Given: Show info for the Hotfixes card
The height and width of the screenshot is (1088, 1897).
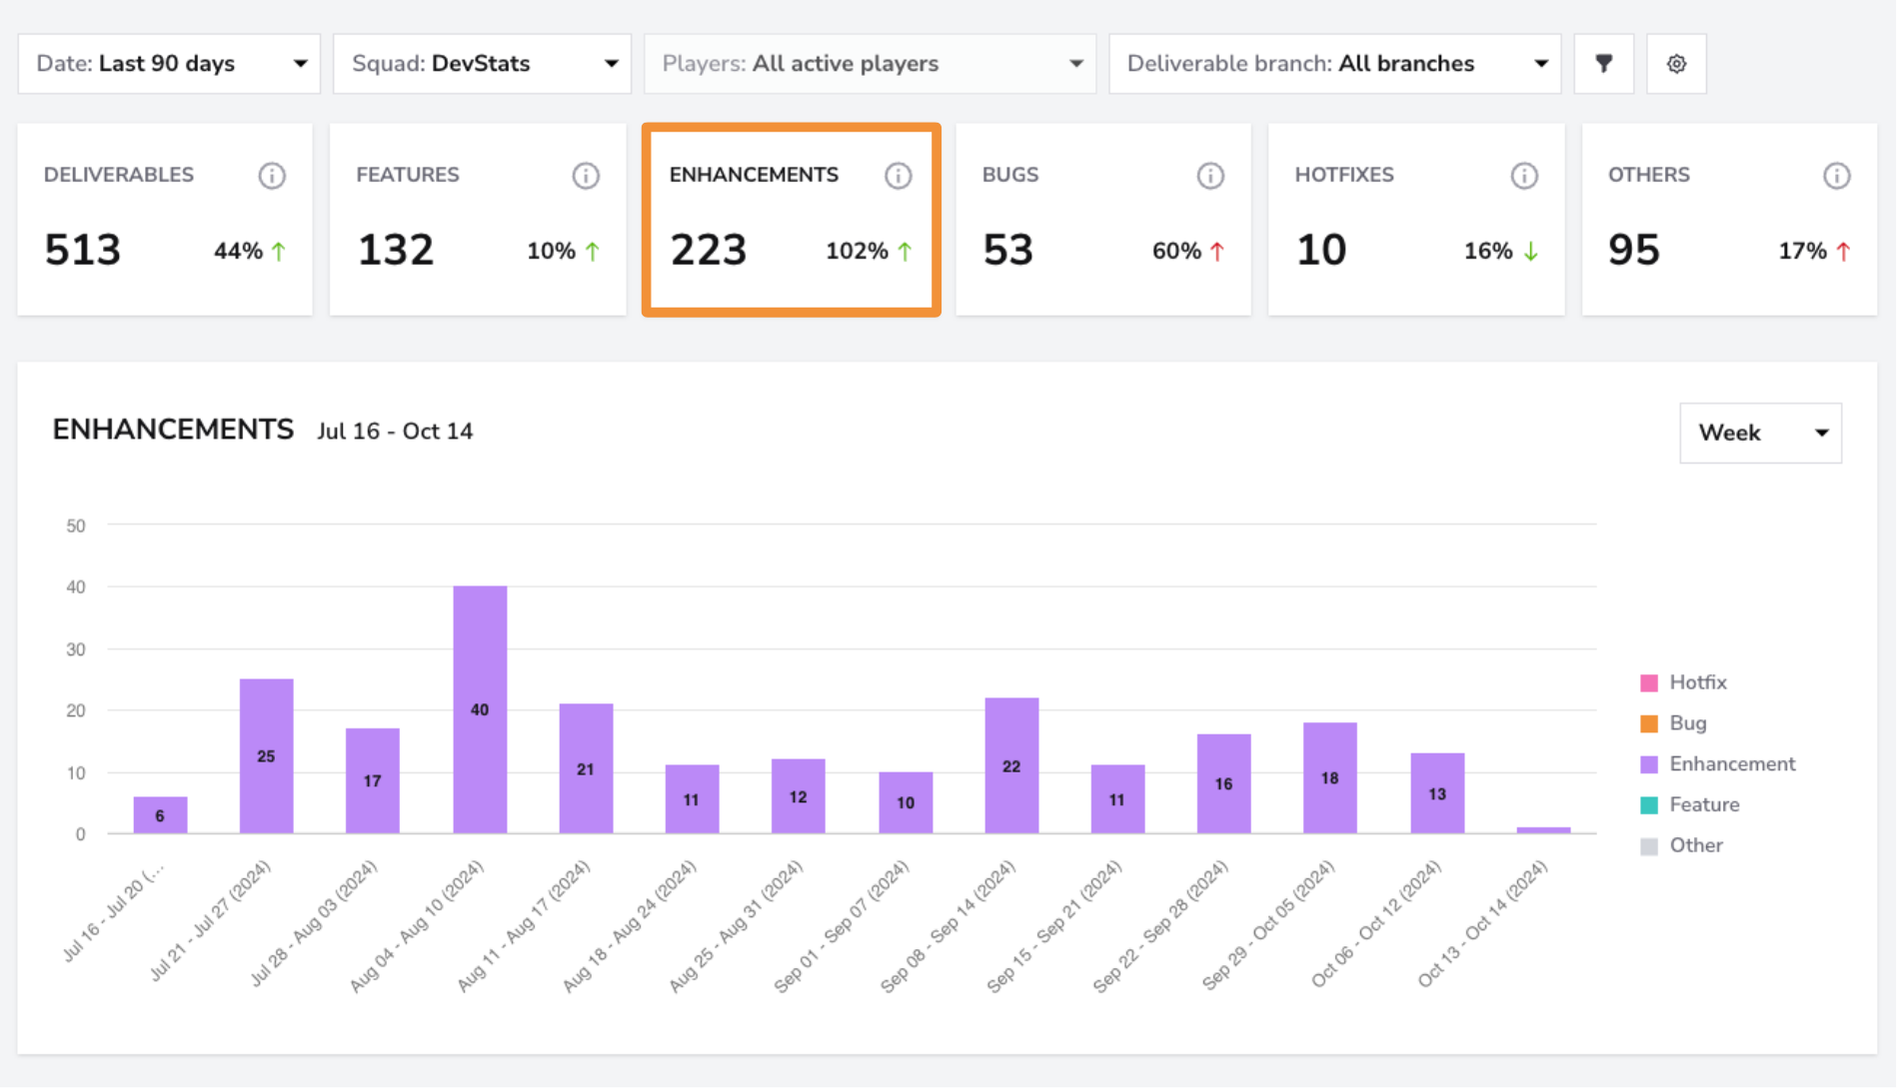Looking at the screenshot, I should click(1524, 176).
